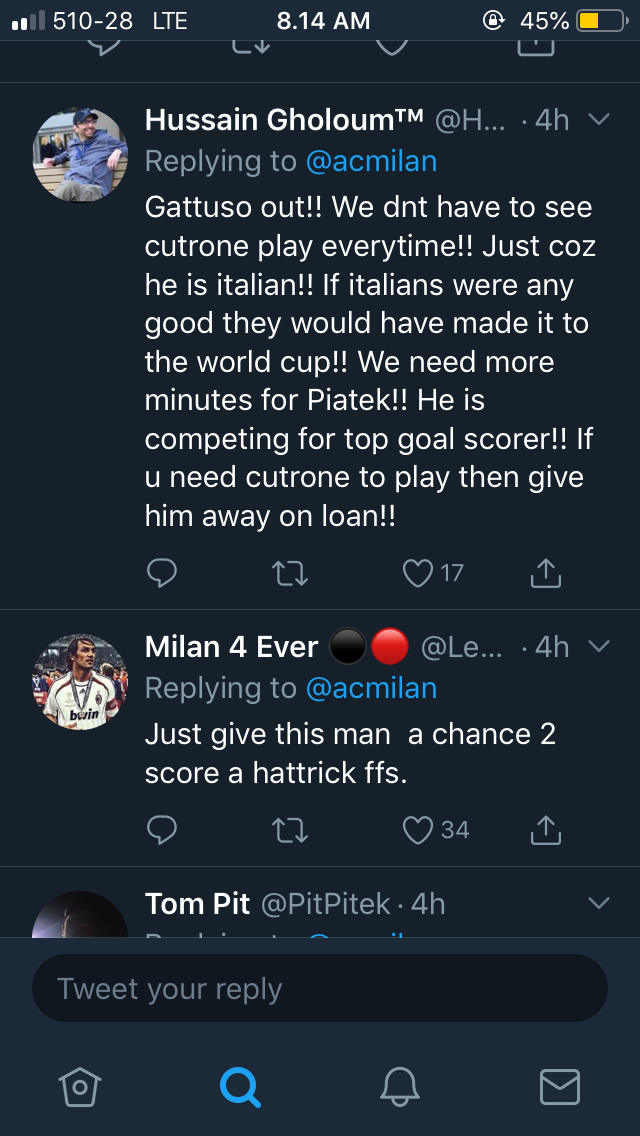Open the notifications bell tab
The width and height of the screenshot is (640, 1136).
click(400, 1085)
